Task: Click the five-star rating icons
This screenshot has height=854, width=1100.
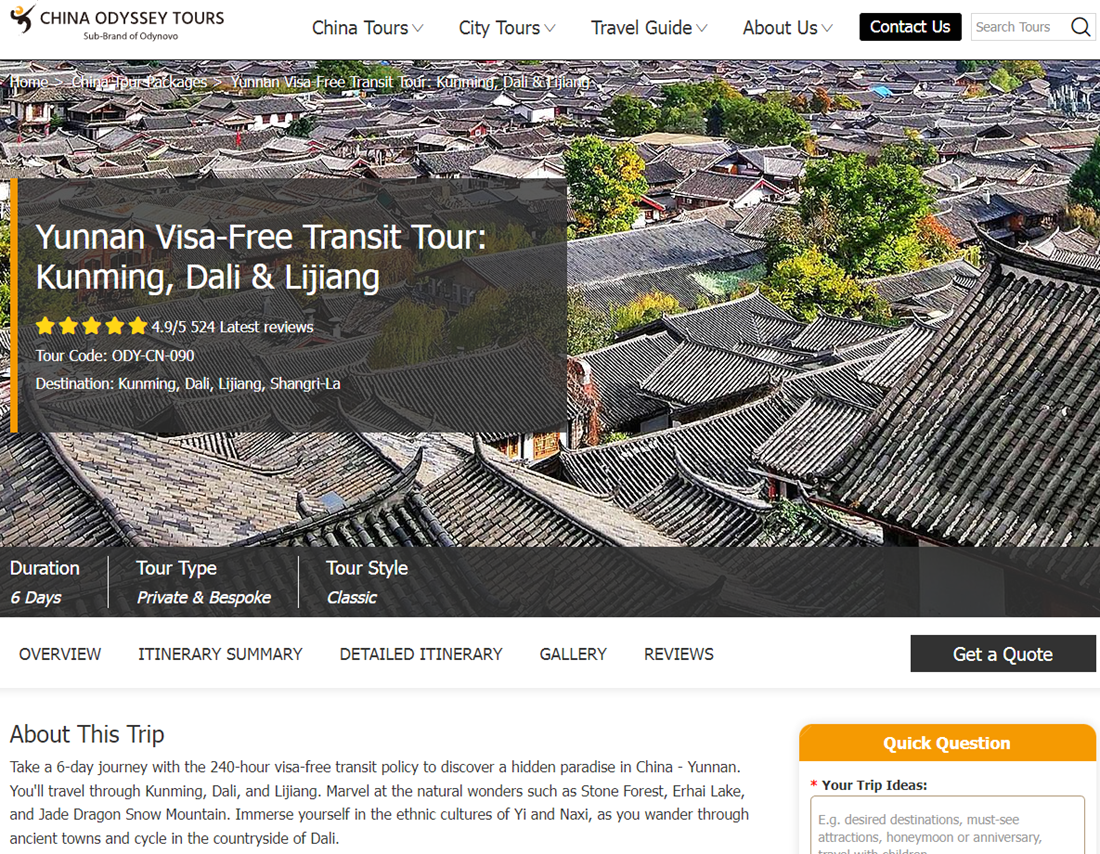Action: [x=91, y=326]
